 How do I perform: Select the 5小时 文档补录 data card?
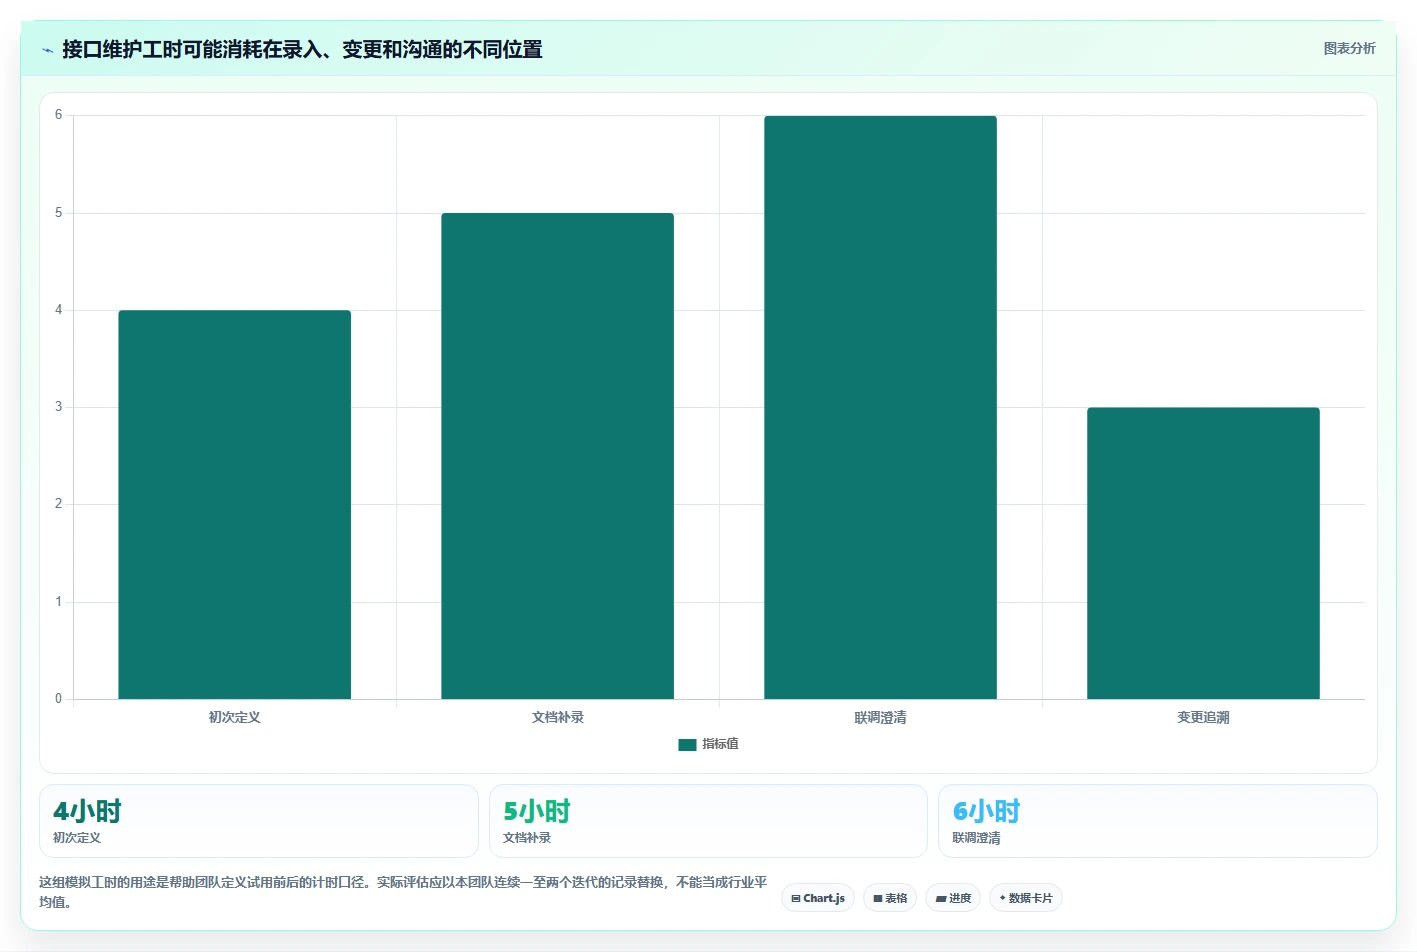pyautogui.click(x=708, y=821)
